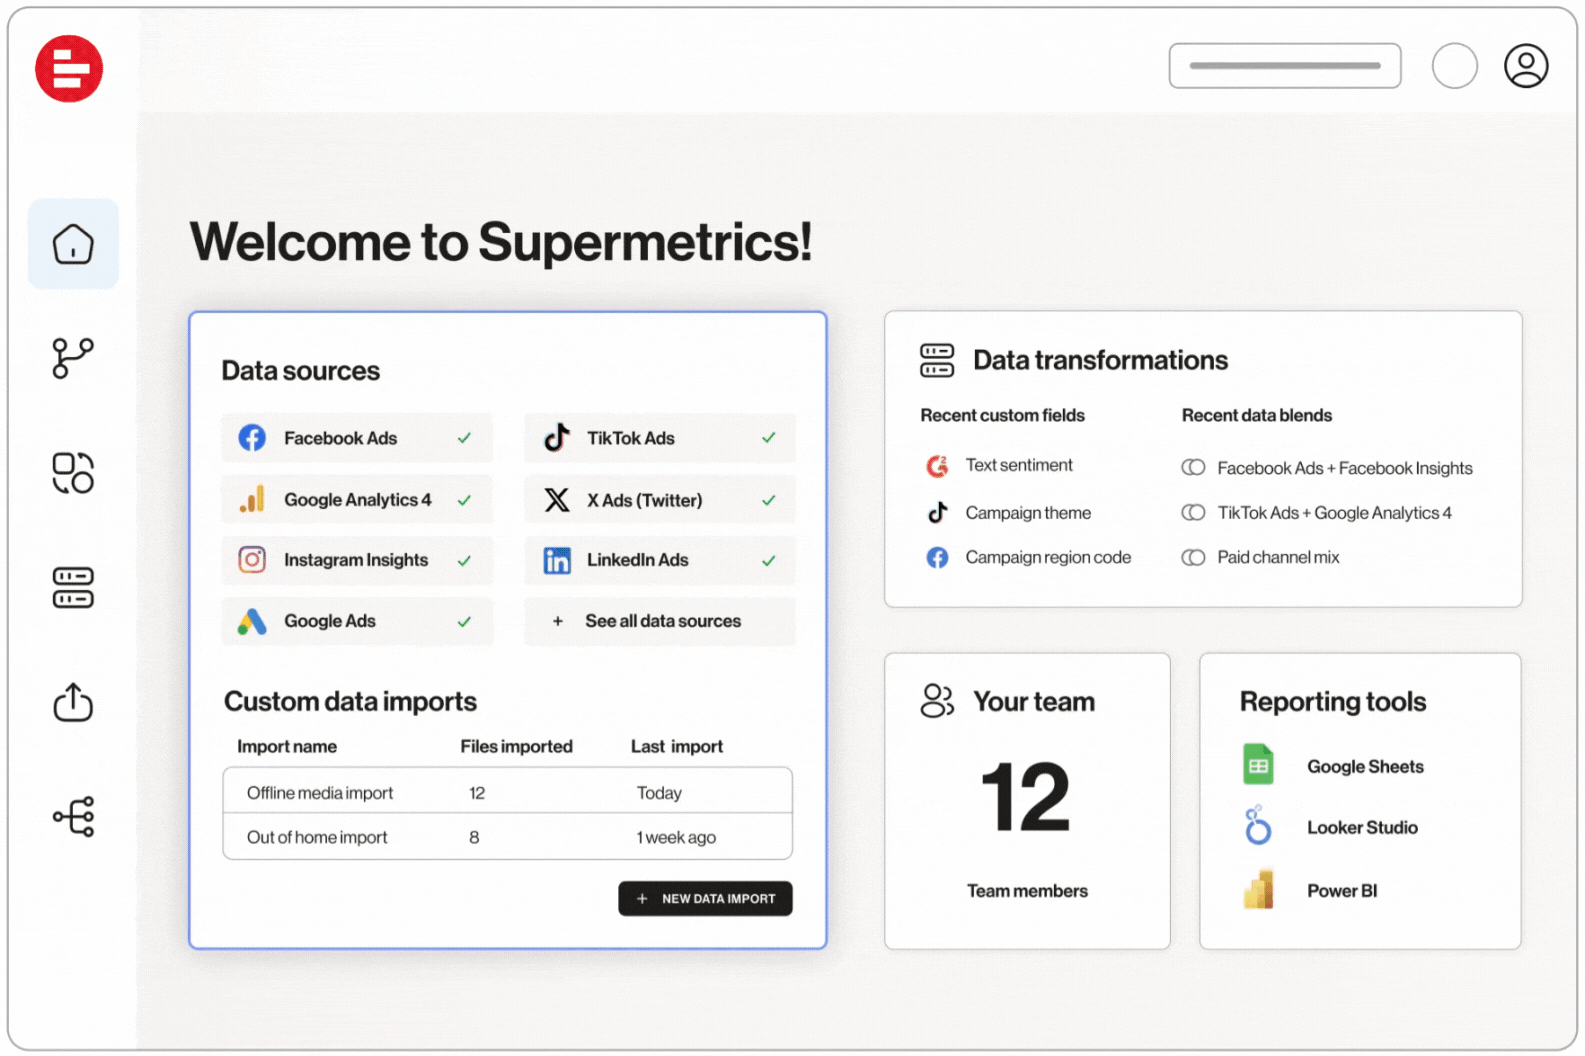The width and height of the screenshot is (1585, 1056).
Task: Select the Offline media import row
Action: 508,792
